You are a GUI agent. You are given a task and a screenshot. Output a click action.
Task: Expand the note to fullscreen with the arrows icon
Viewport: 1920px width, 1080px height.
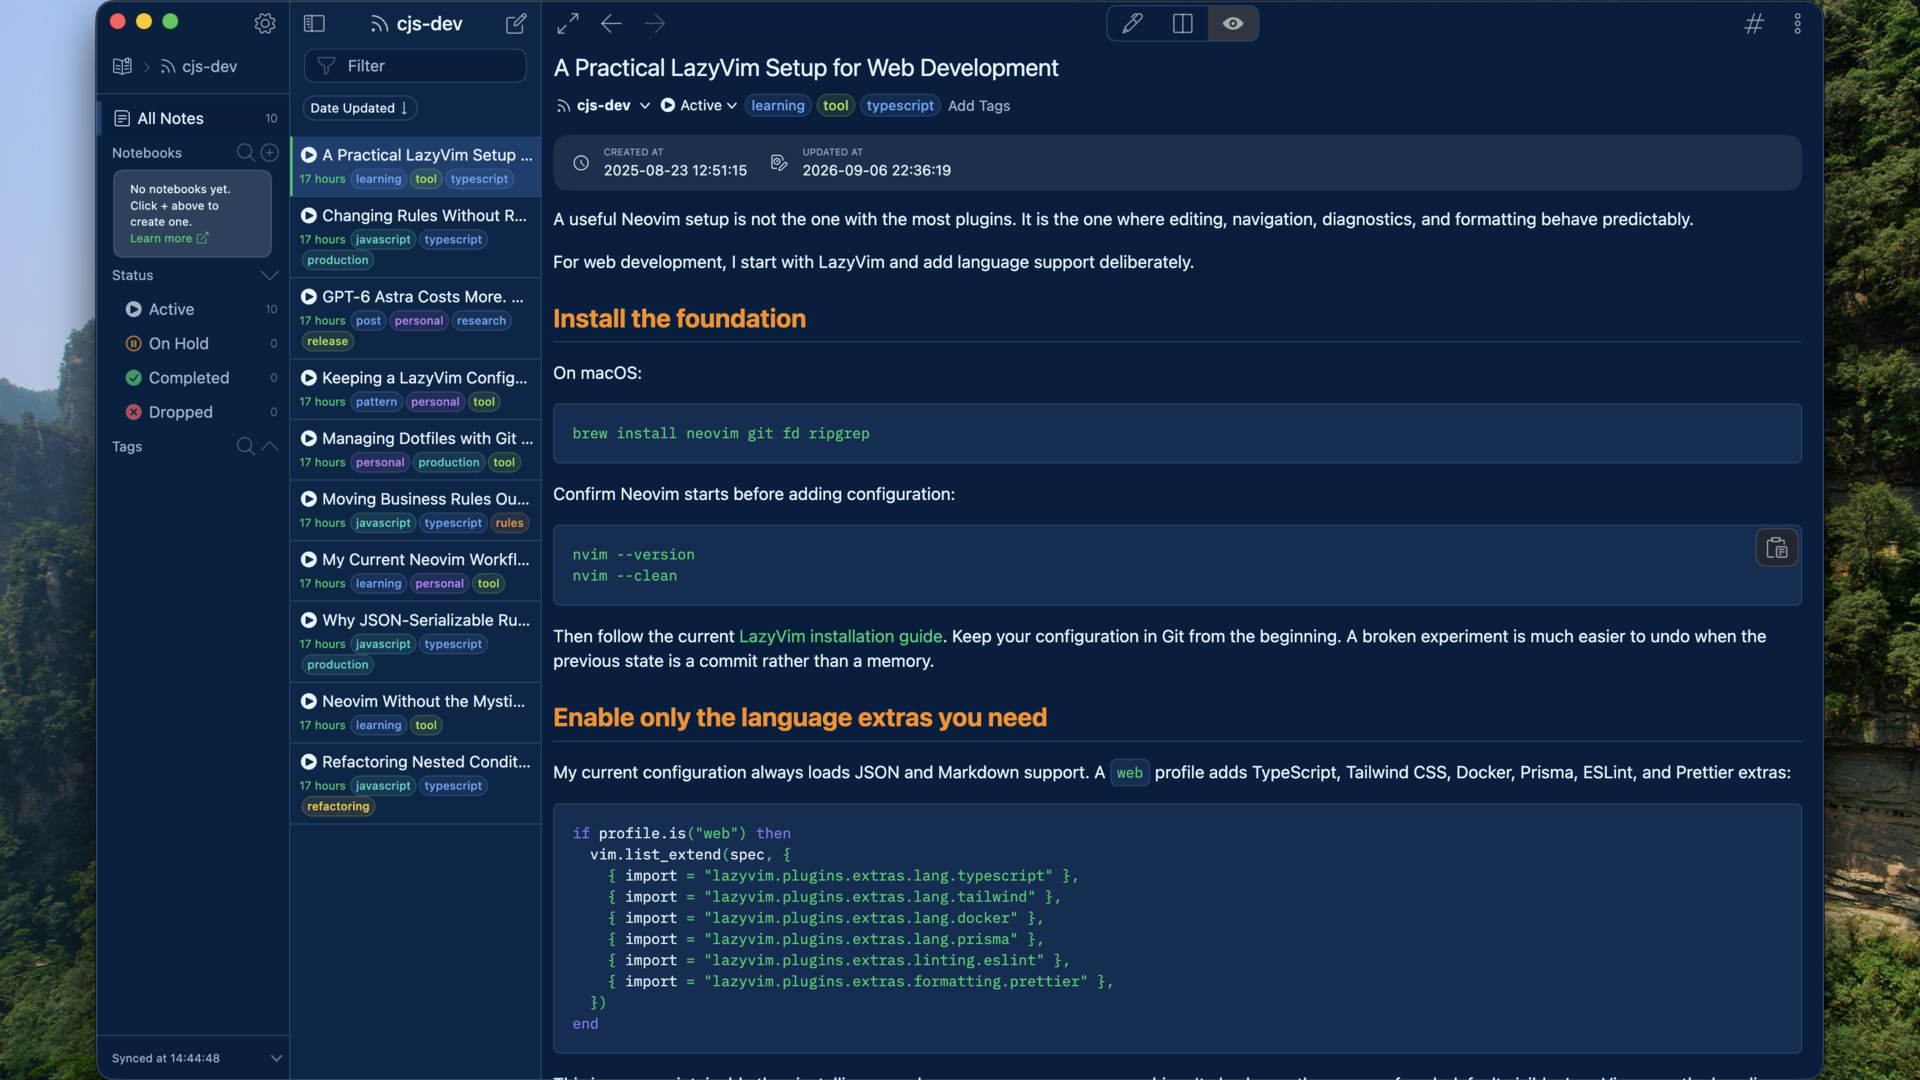568,23
